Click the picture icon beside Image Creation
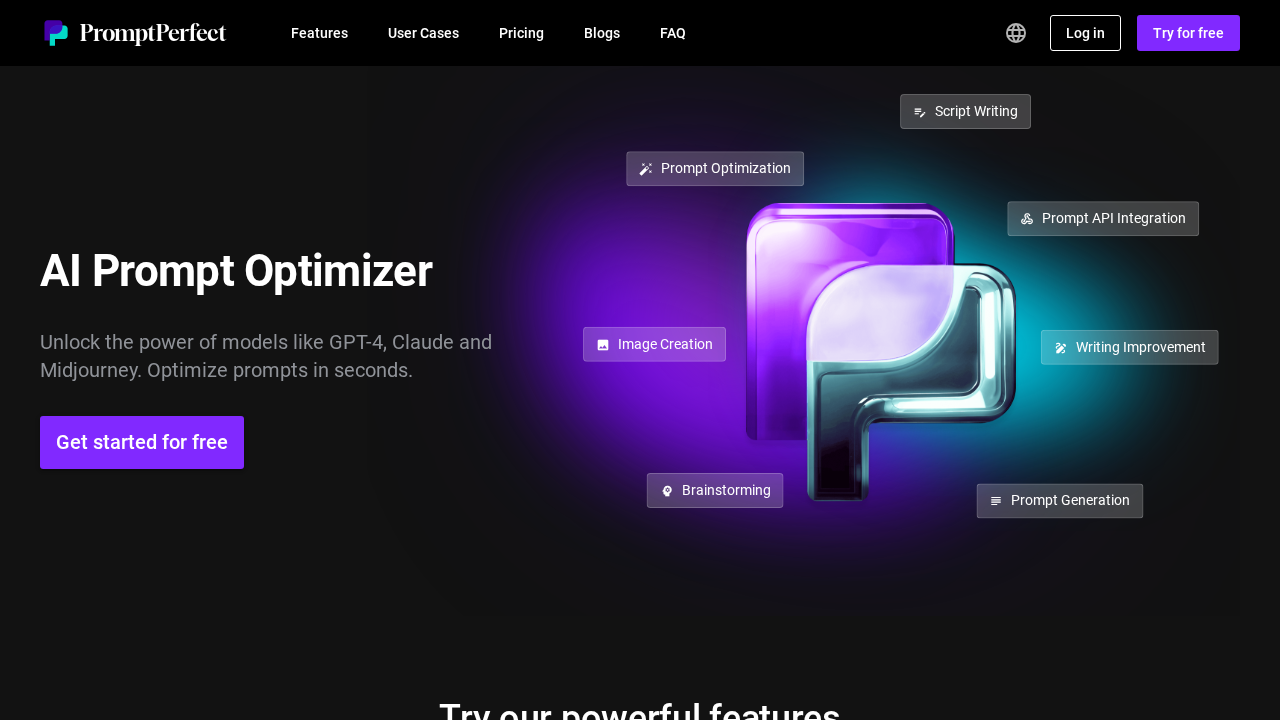This screenshot has width=1280, height=720. [x=602, y=344]
